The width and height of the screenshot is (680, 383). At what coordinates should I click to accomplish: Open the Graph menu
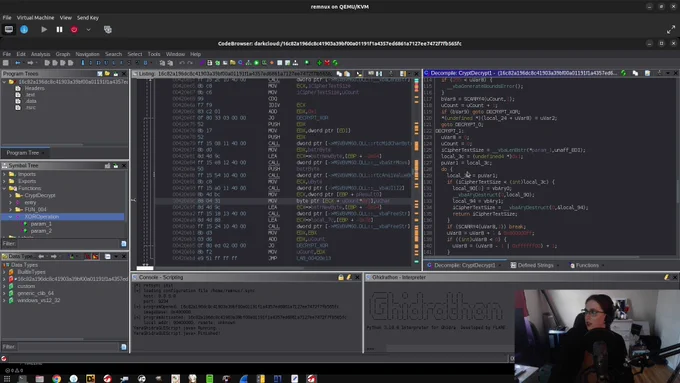tap(63, 54)
